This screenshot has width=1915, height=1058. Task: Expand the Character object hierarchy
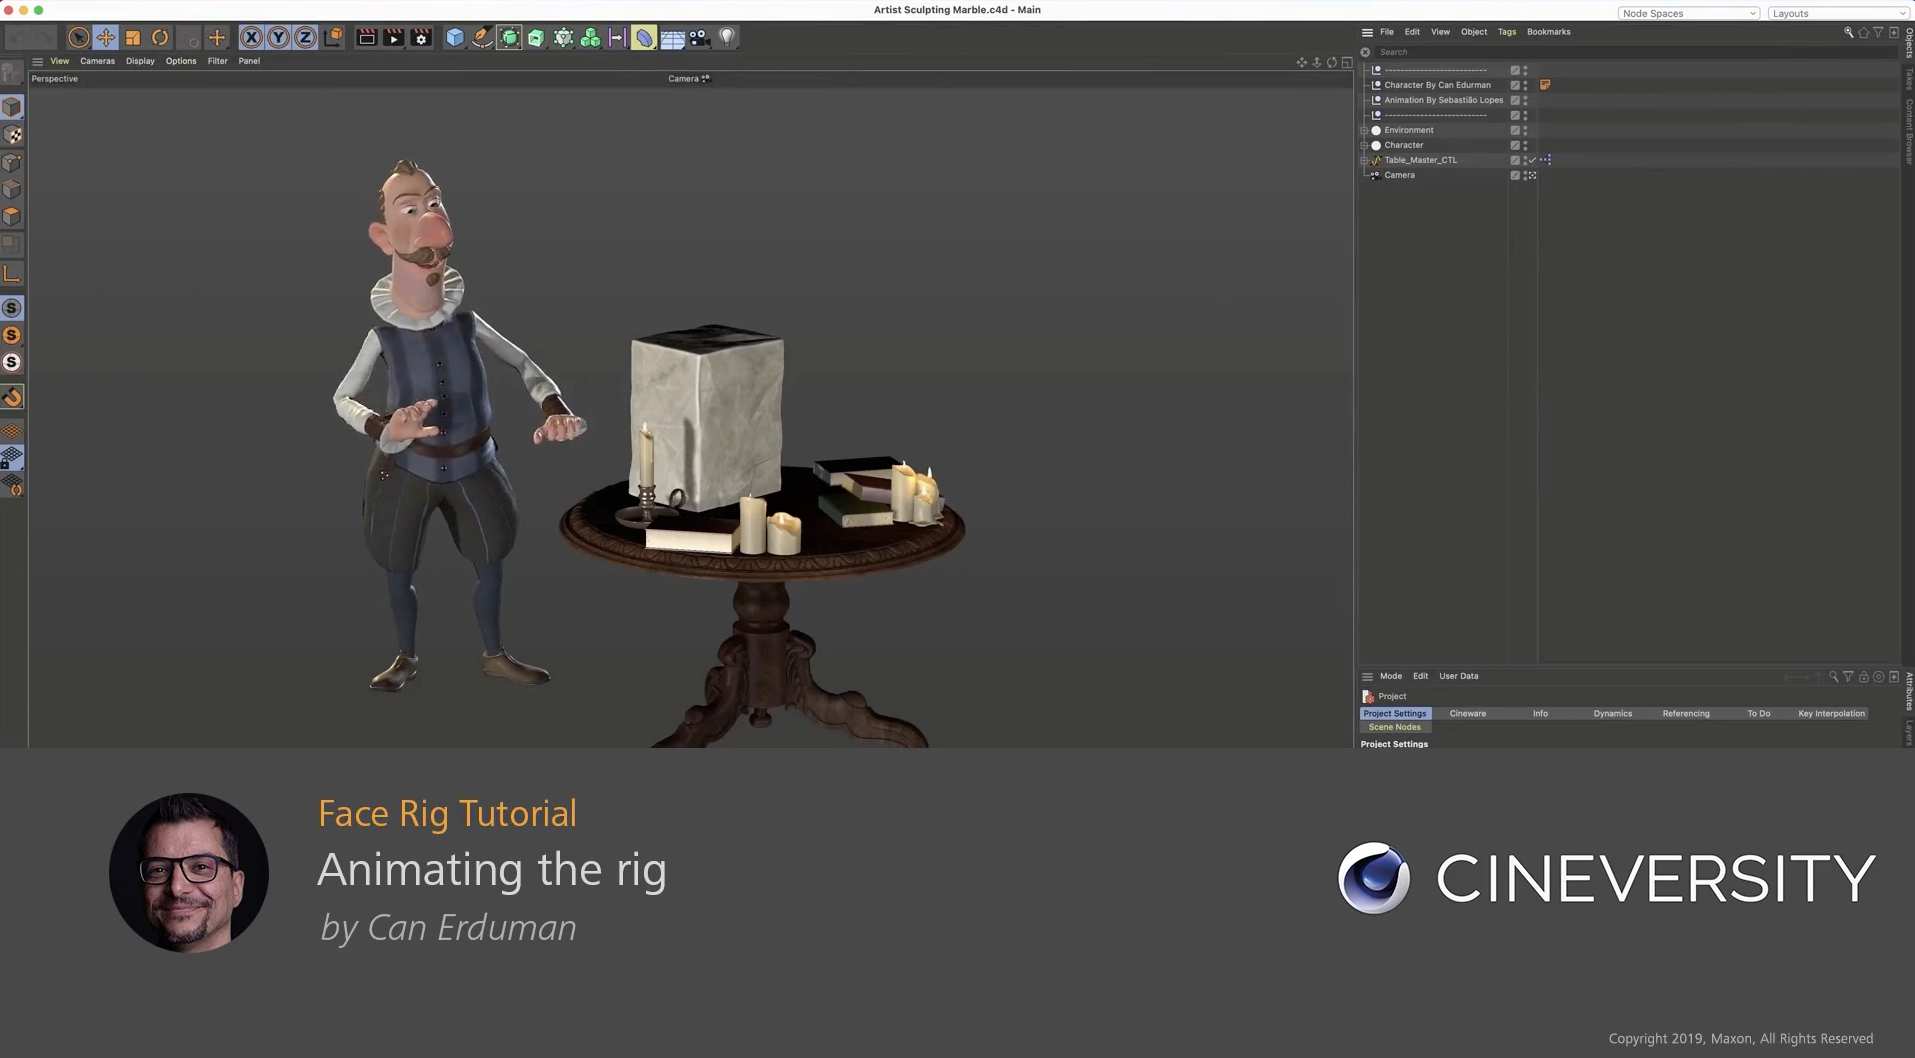1364,145
